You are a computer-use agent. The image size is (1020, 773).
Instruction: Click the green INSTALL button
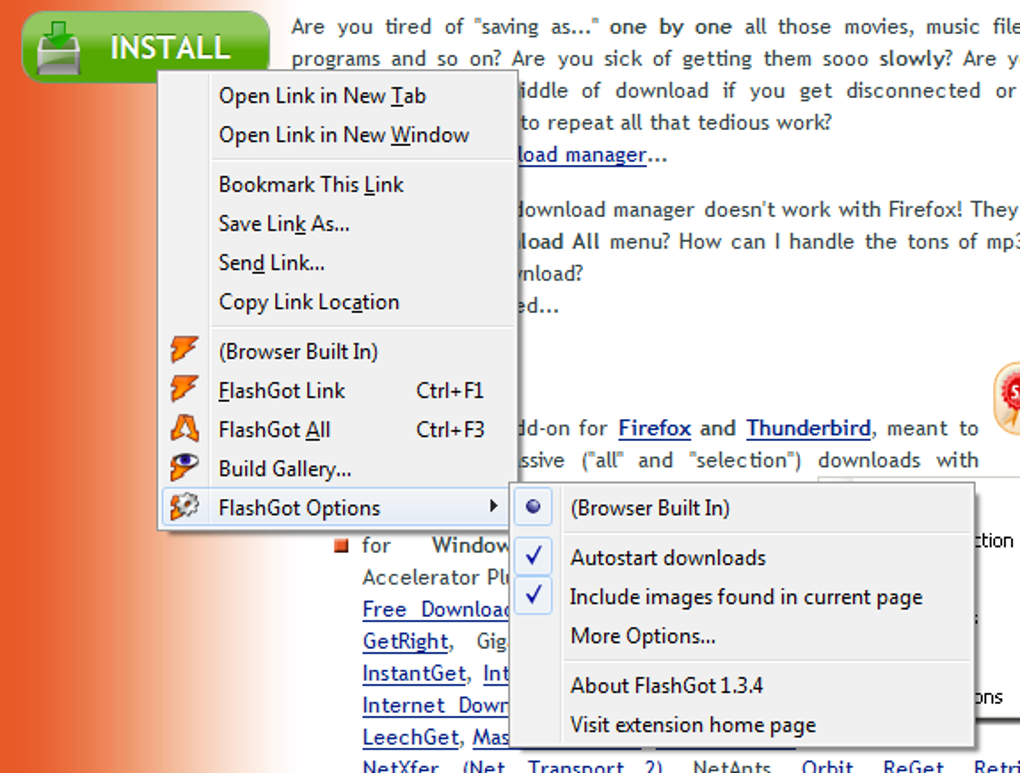click(146, 47)
